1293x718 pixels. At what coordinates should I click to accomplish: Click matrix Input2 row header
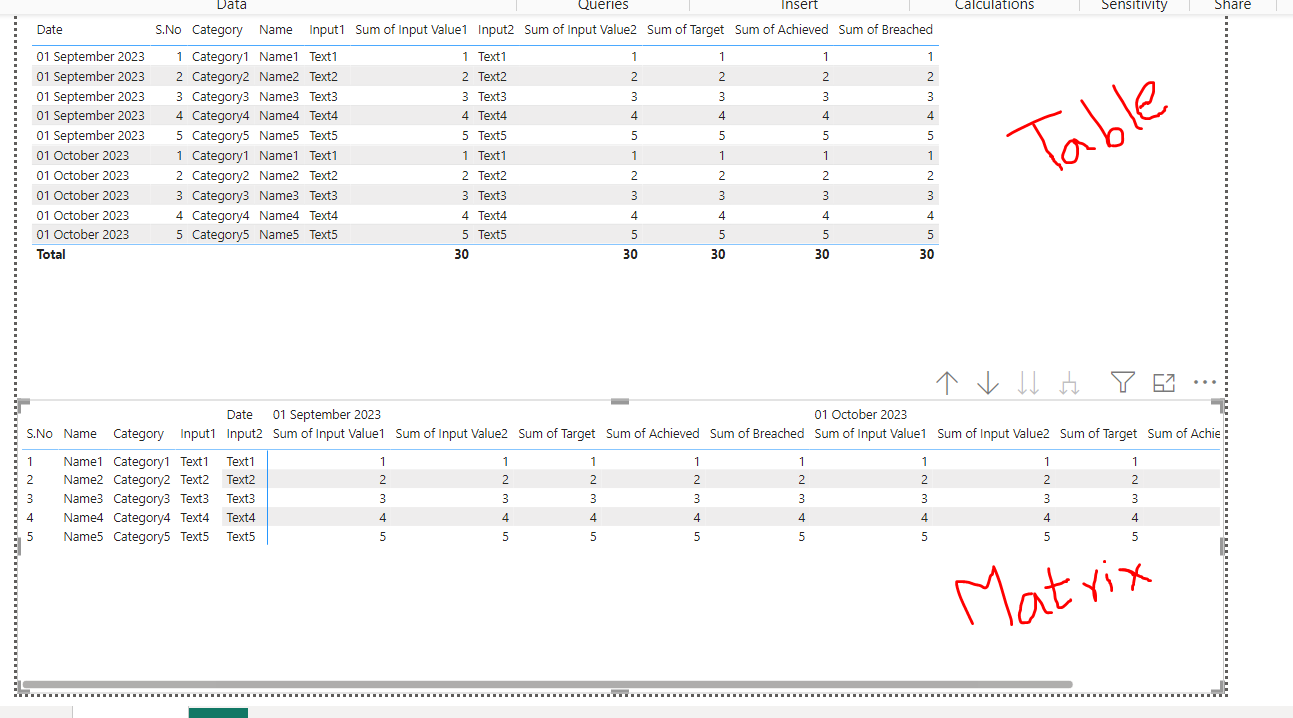click(x=245, y=434)
